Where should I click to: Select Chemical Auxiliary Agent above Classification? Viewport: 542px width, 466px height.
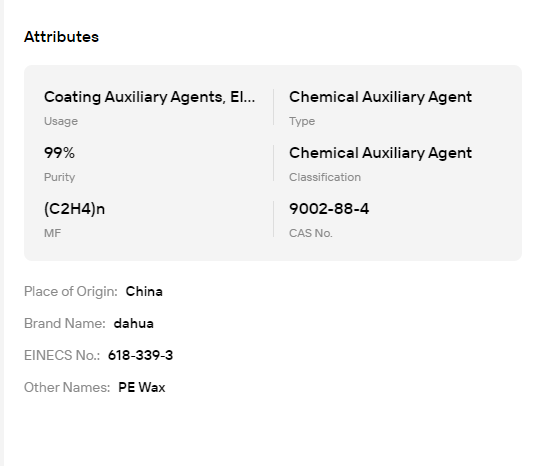(x=380, y=153)
